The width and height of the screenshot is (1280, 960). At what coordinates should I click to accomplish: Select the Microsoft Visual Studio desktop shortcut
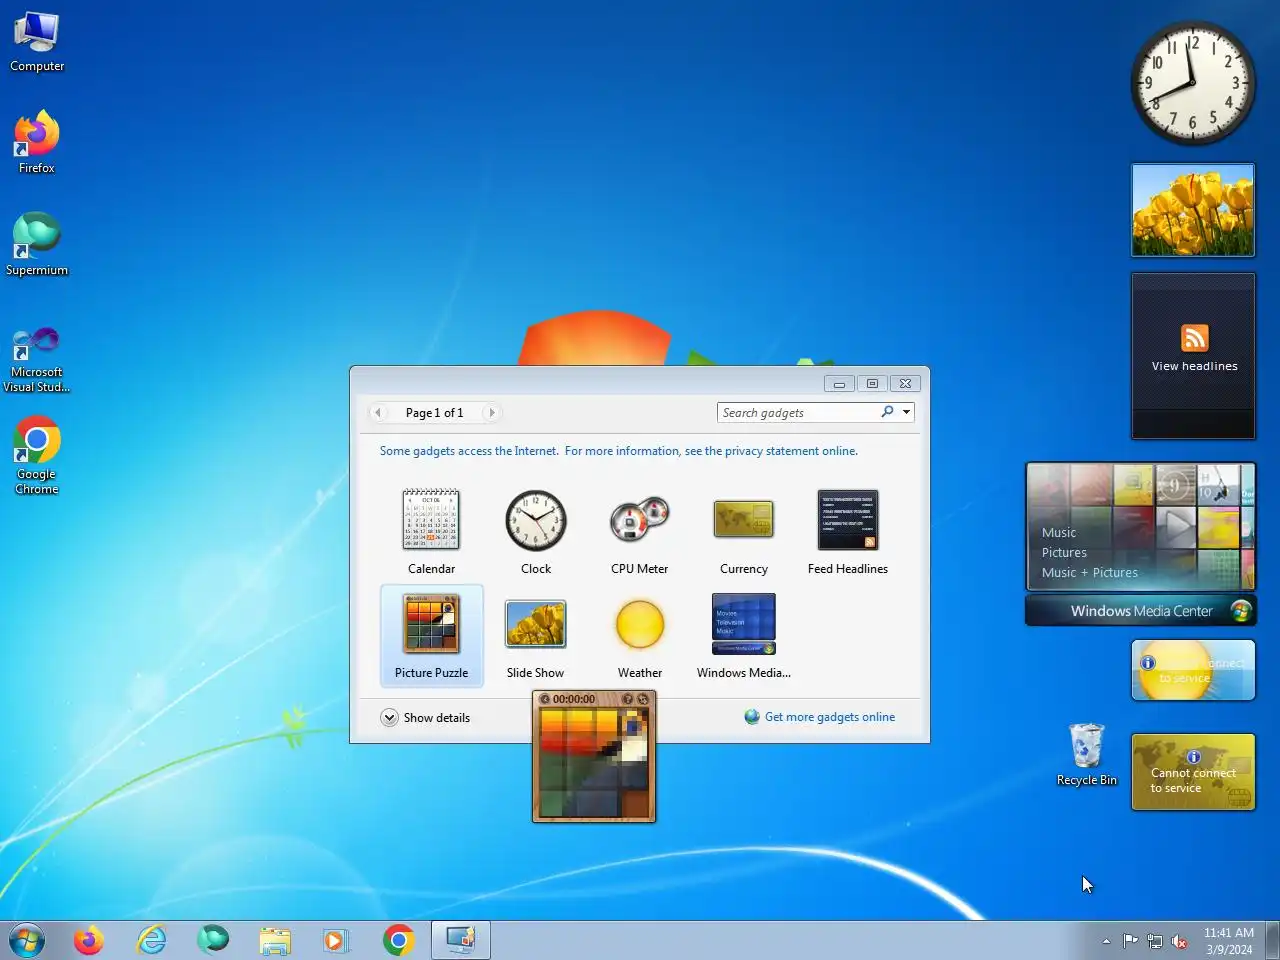point(37,359)
